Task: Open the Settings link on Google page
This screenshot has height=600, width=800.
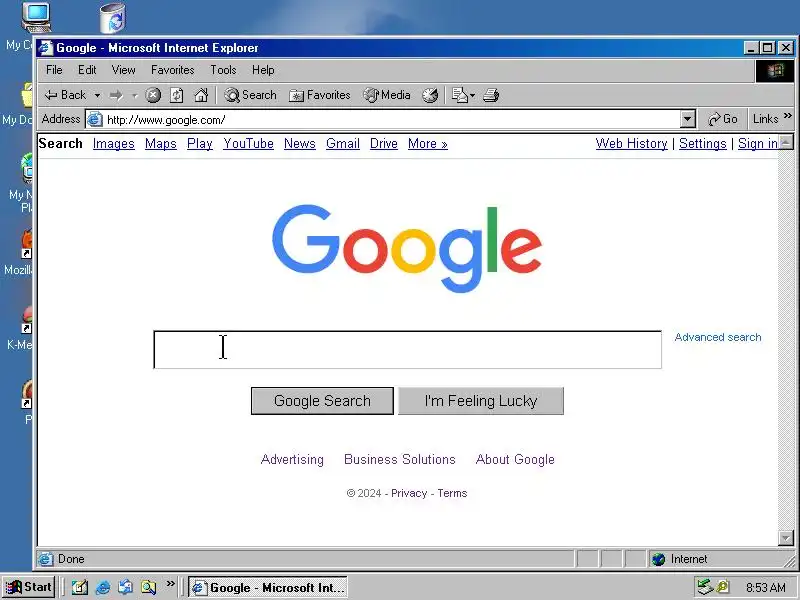Action: (x=703, y=144)
